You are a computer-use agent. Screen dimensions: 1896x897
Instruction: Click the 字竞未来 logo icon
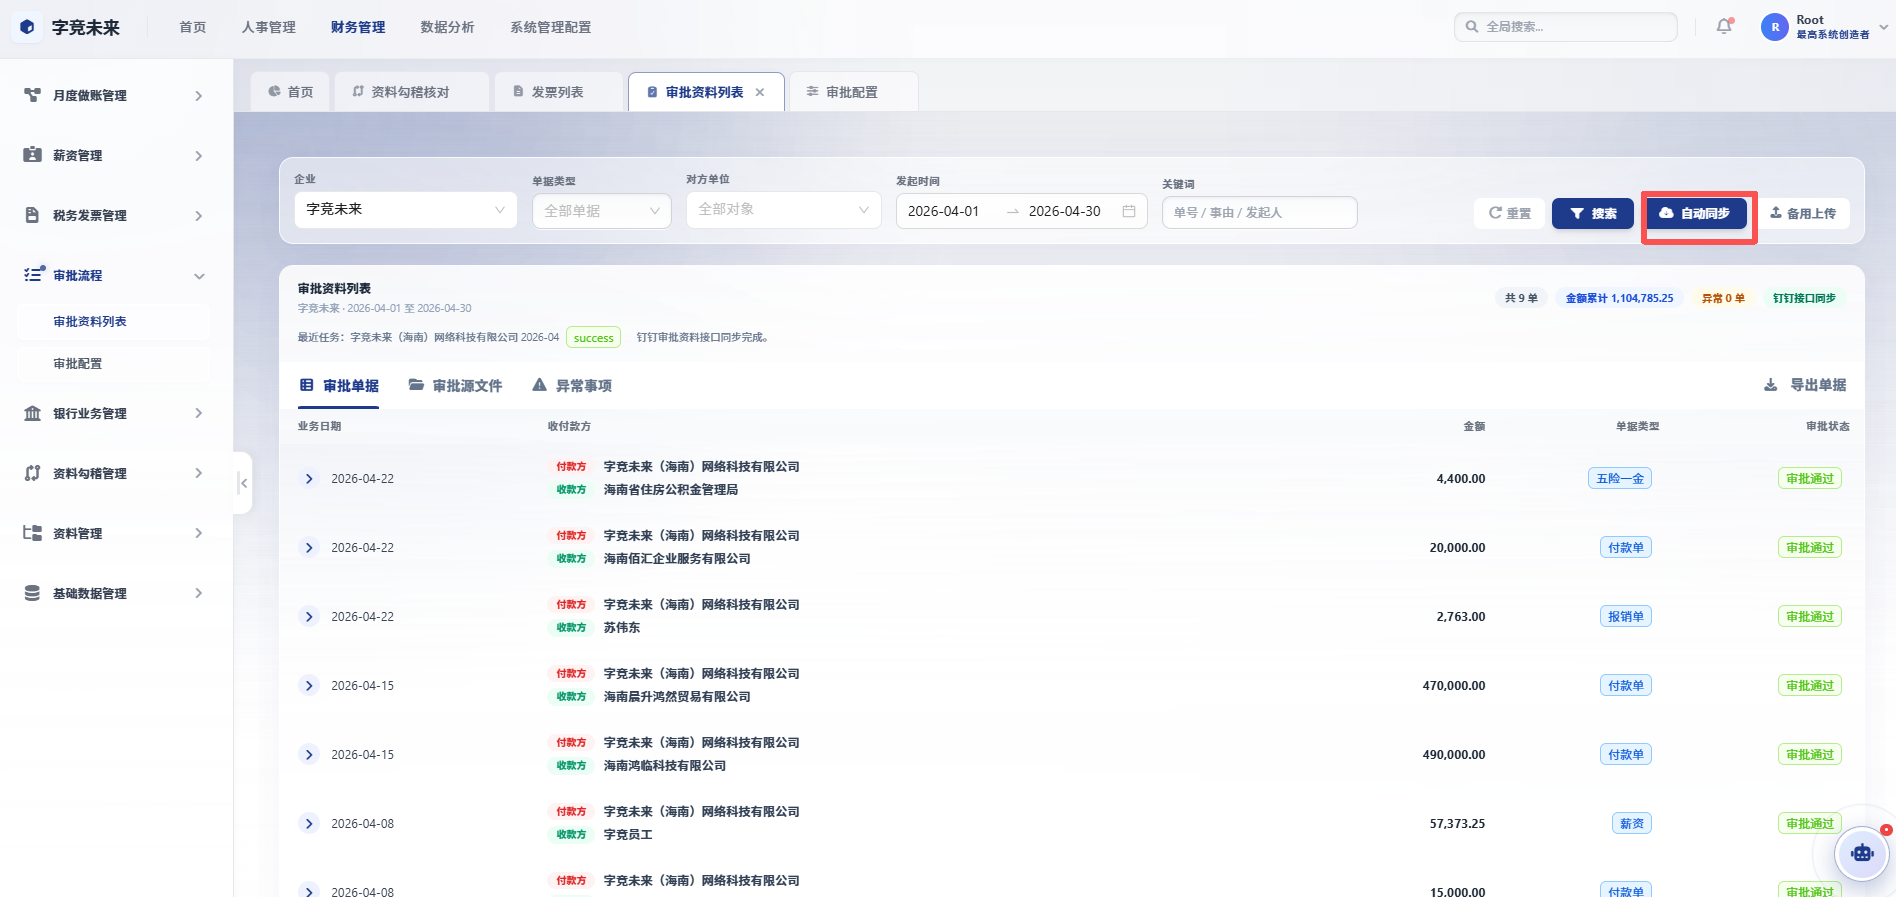27,27
